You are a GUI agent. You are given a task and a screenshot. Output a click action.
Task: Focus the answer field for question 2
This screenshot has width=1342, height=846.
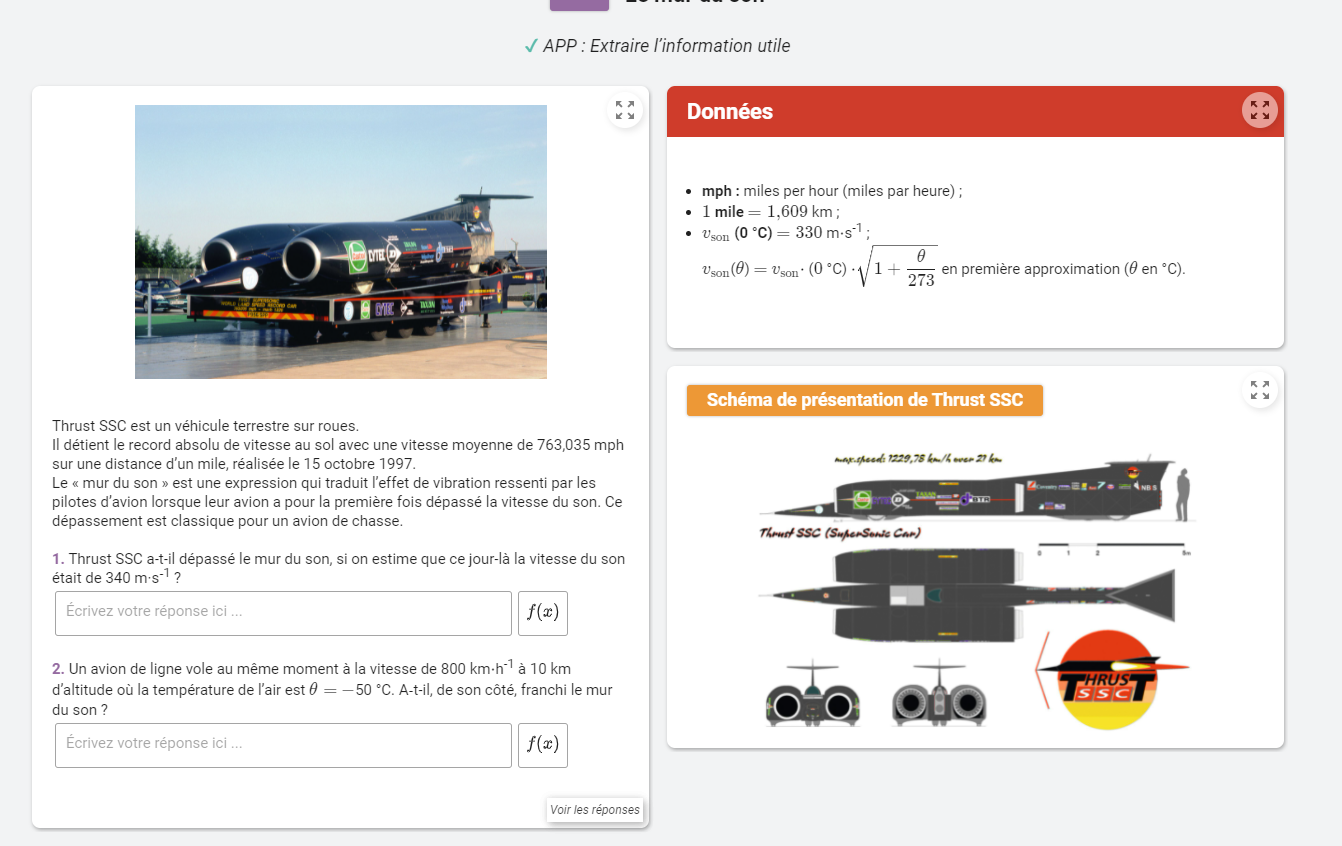[283, 745]
